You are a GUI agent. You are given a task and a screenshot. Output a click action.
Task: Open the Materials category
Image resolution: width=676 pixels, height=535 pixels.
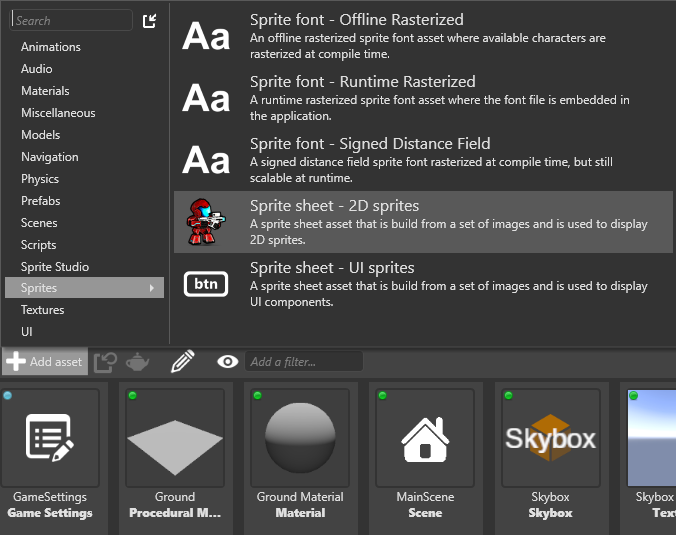point(45,91)
